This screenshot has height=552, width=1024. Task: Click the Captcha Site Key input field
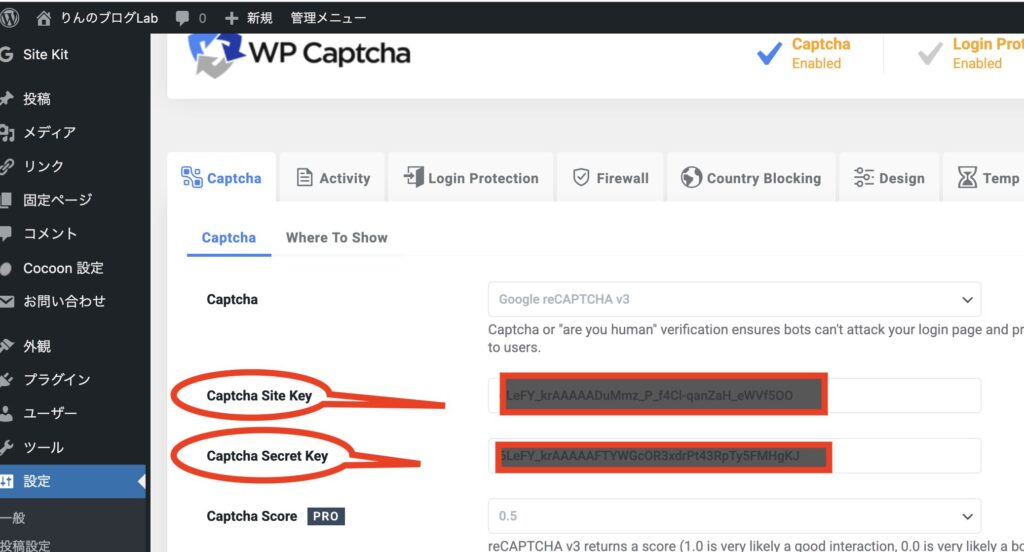coord(740,396)
